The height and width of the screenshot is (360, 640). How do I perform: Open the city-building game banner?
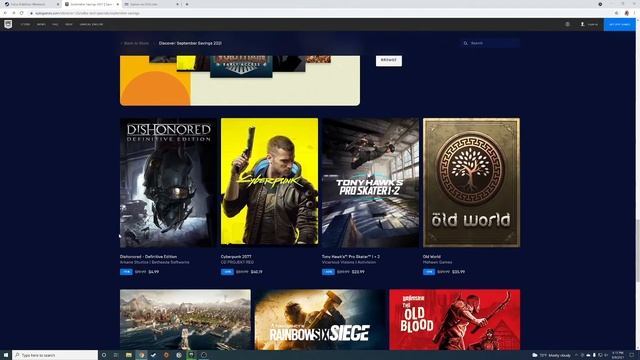tap(185, 320)
